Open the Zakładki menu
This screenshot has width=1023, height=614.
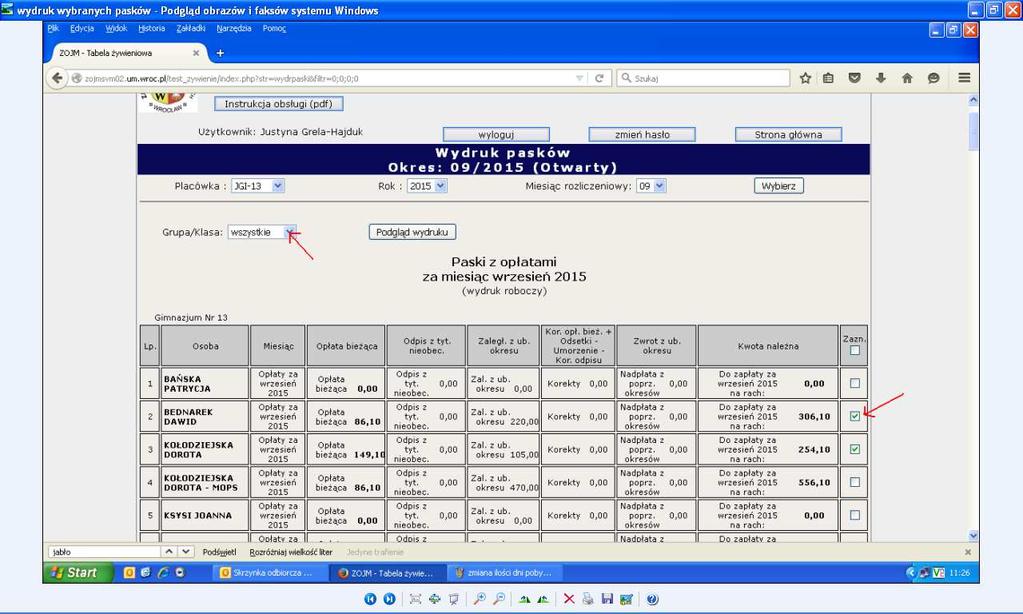[191, 28]
